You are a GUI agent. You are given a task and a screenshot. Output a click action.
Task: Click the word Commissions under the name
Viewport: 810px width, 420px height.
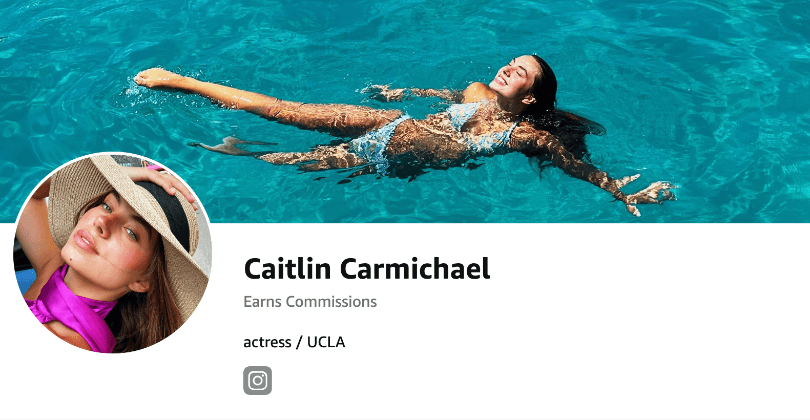tap(331, 302)
